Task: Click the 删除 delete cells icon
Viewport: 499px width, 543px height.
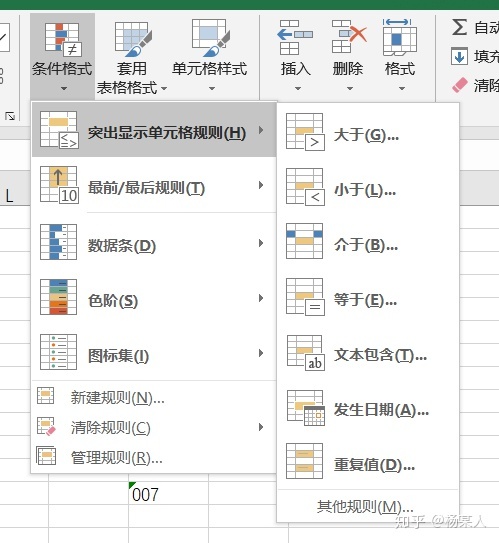Action: coord(349,36)
